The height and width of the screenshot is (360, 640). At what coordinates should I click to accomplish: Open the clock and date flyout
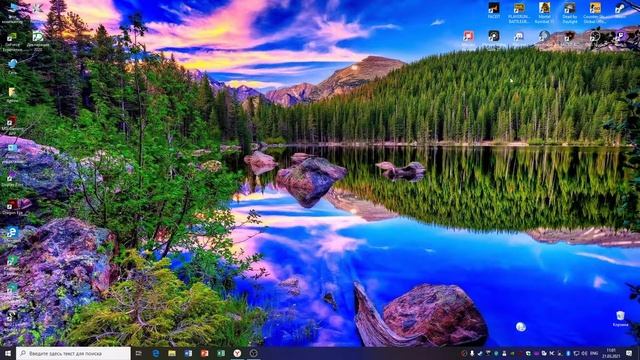click(611, 353)
